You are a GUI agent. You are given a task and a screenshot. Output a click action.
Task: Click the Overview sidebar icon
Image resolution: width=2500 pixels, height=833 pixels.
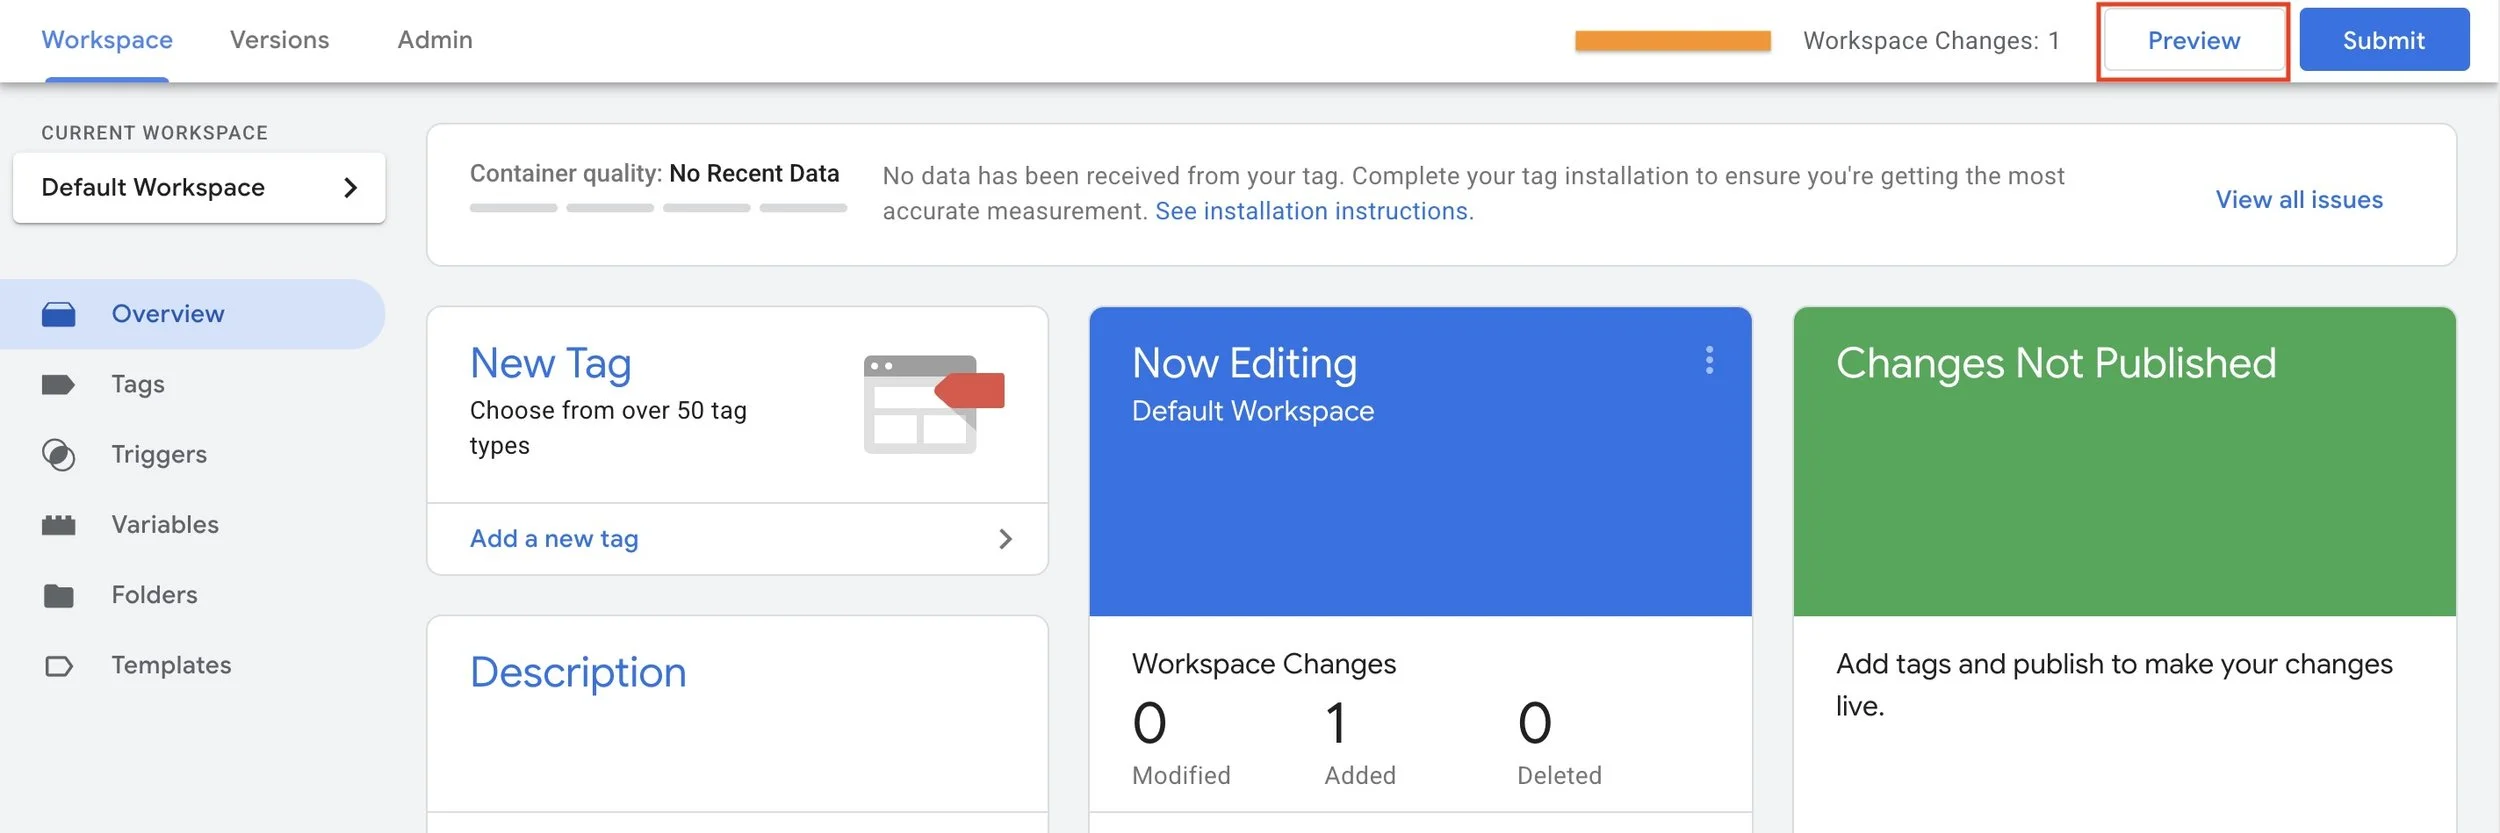(x=58, y=314)
